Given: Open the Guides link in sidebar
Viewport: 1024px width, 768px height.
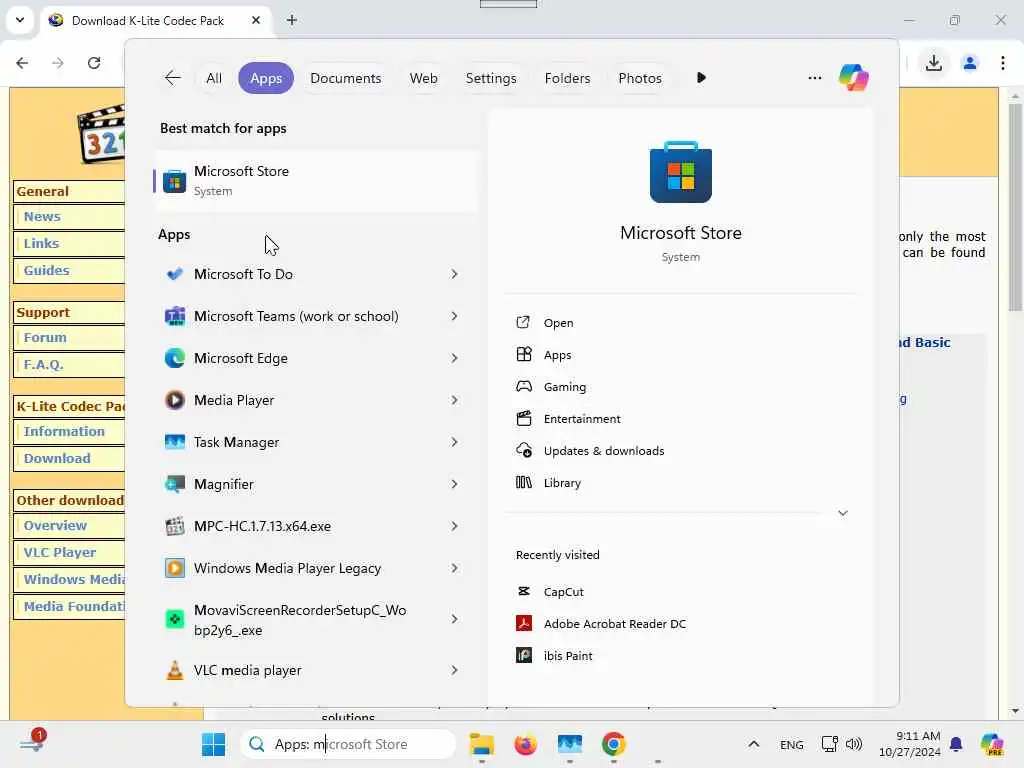Looking at the screenshot, I should pos(46,270).
